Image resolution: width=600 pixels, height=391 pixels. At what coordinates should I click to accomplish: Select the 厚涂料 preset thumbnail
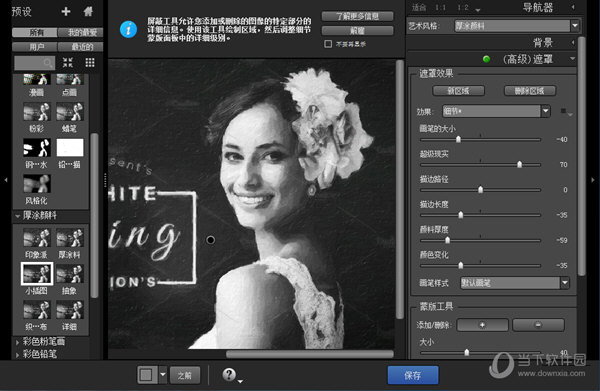click(x=70, y=238)
